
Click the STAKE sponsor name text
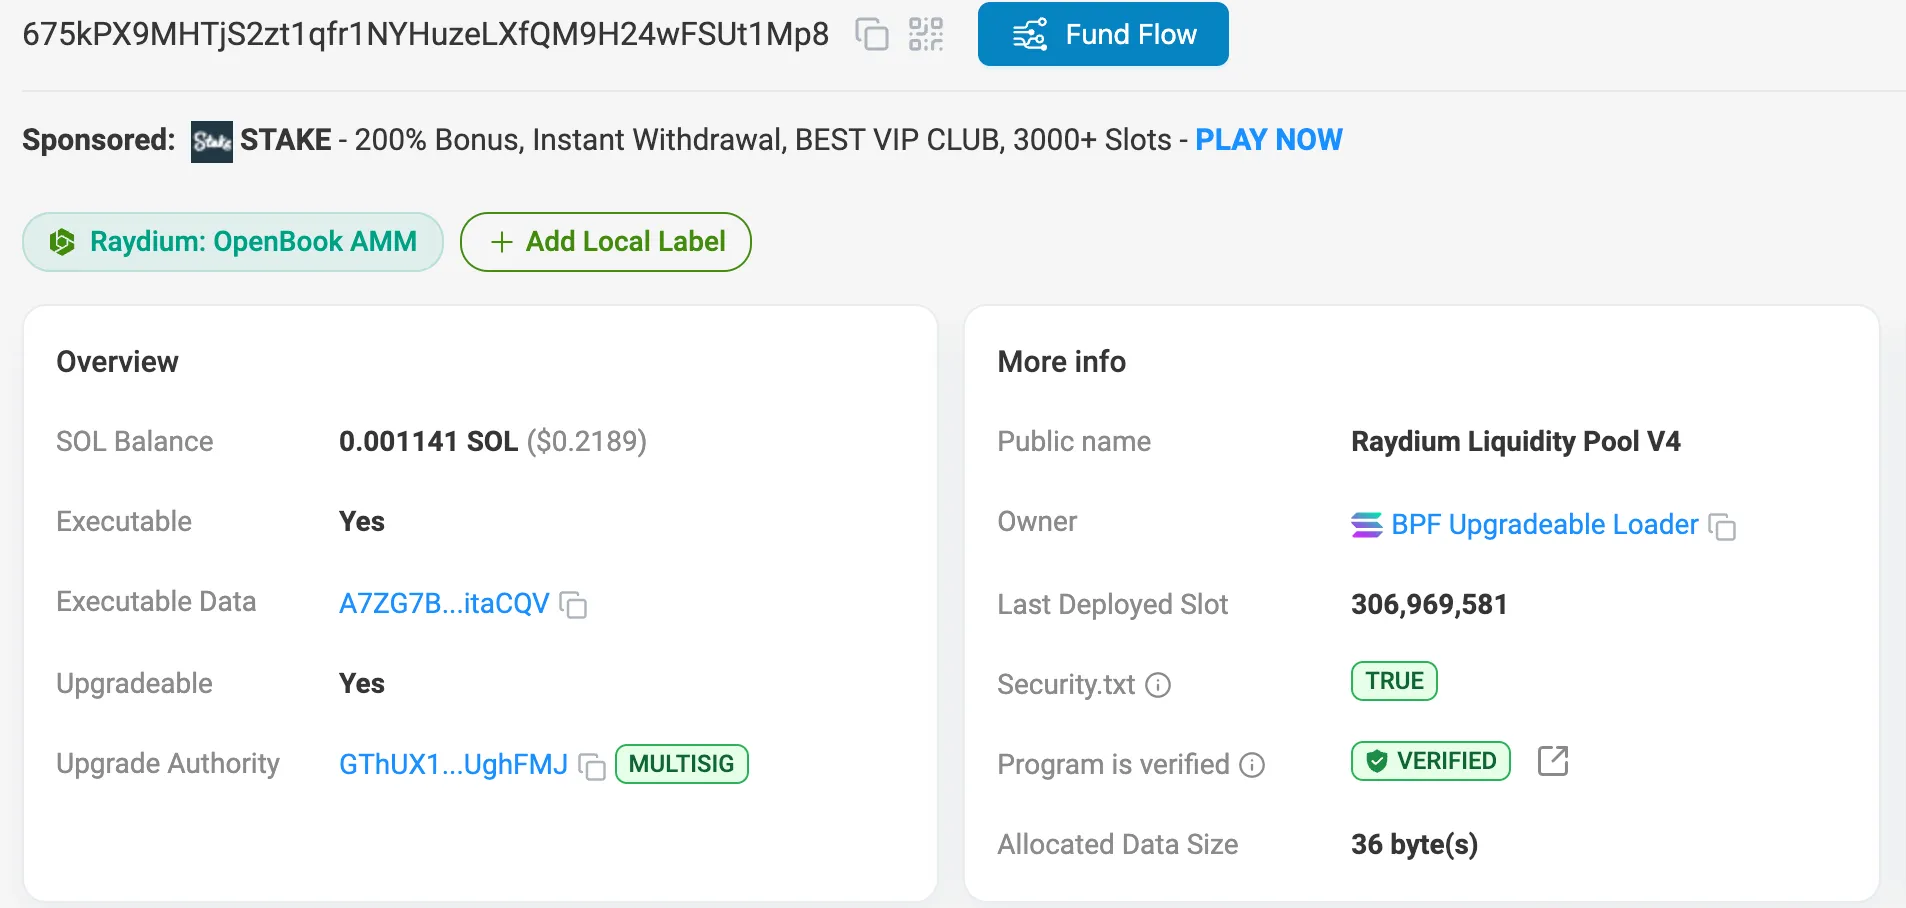[x=286, y=140]
